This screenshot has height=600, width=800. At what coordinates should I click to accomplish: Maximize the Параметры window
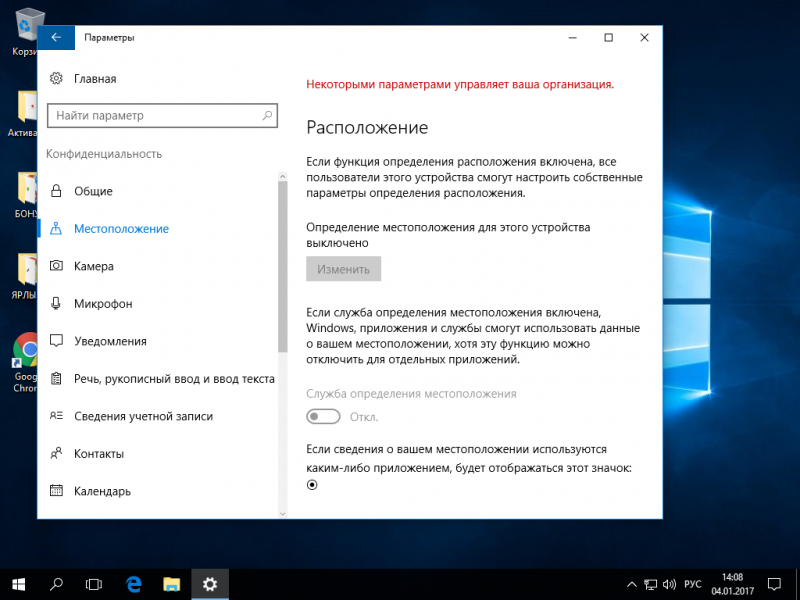click(608, 38)
